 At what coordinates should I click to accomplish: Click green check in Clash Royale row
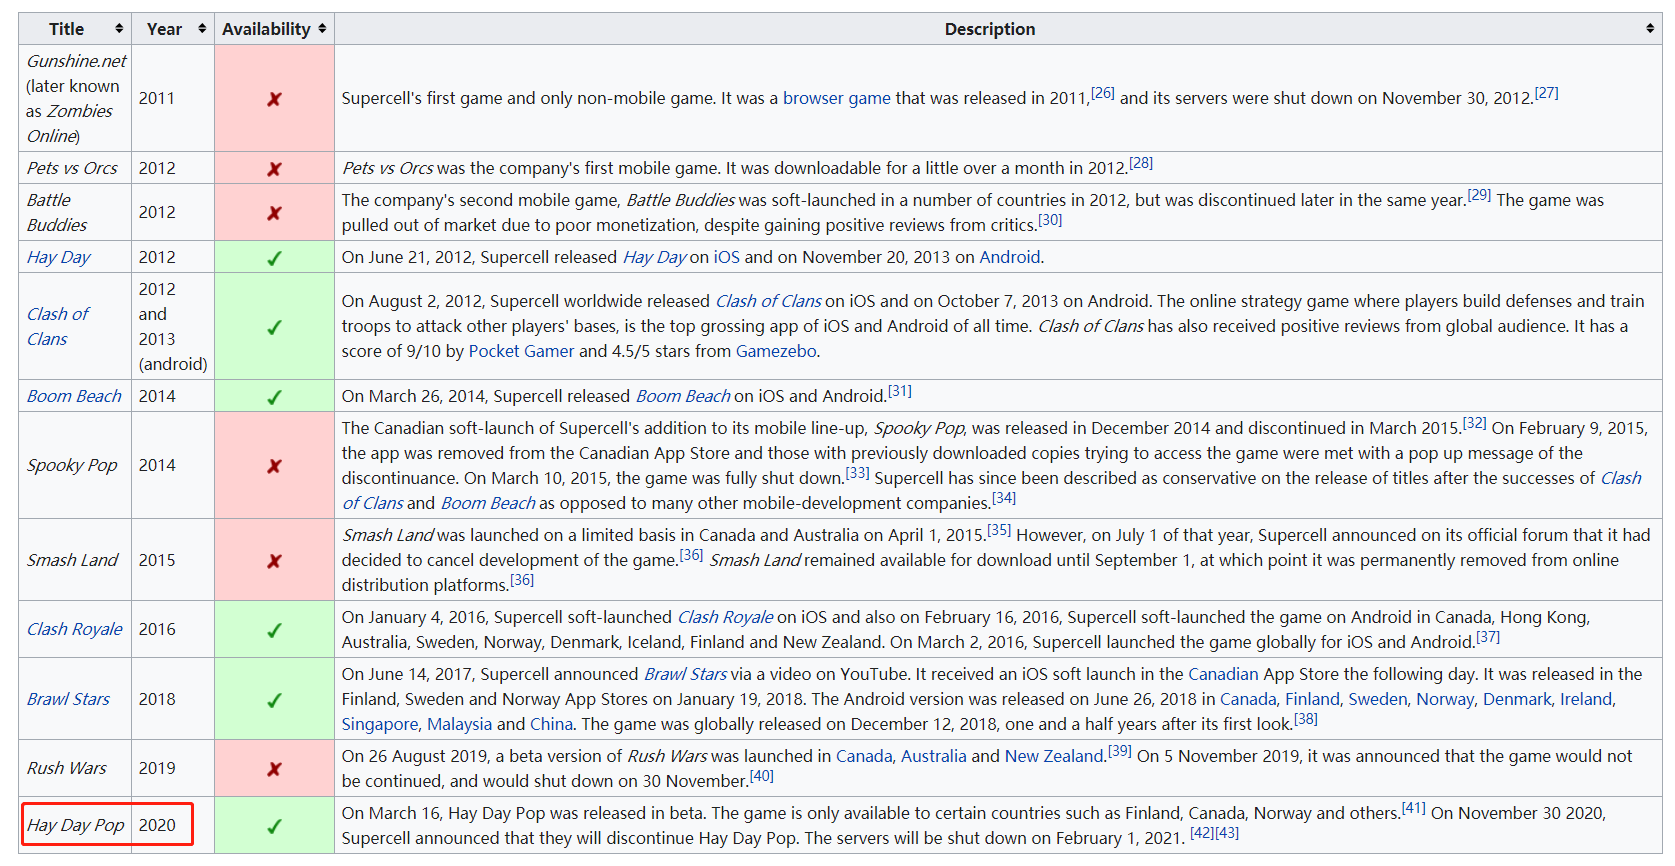(274, 630)
